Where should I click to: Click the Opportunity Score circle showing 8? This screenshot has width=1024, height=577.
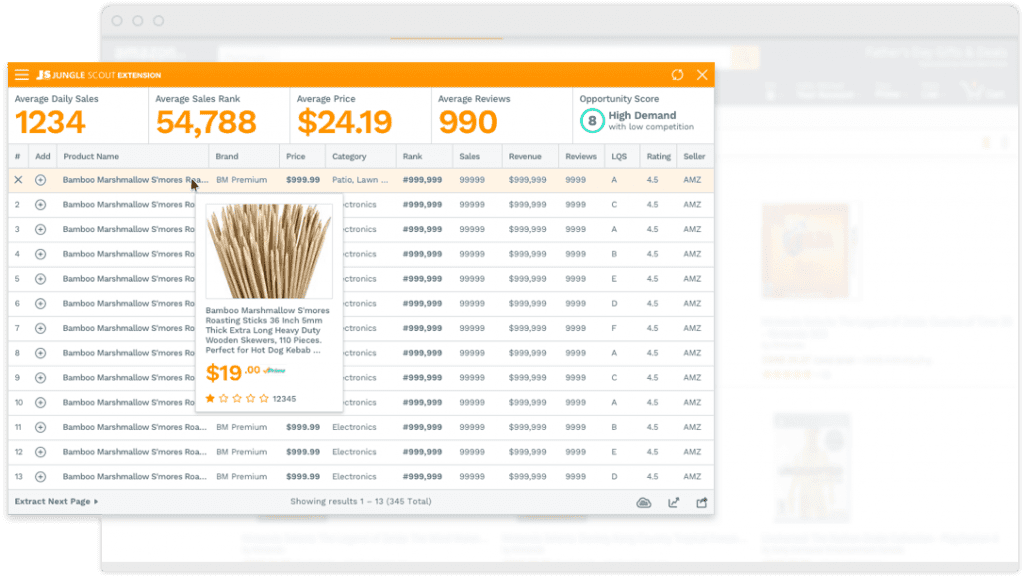click(x=592, y=121)
